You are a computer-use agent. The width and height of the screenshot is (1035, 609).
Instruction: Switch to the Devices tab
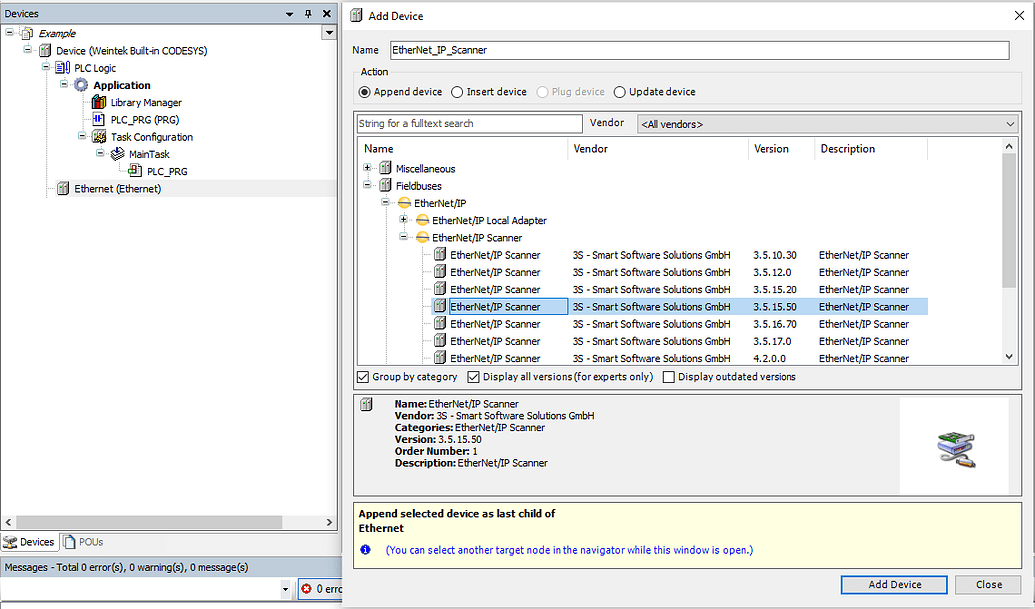point(29,541)
